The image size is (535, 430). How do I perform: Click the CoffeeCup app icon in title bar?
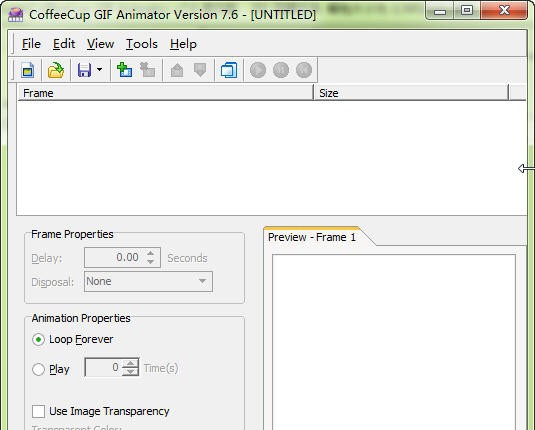tap(15, 15)
